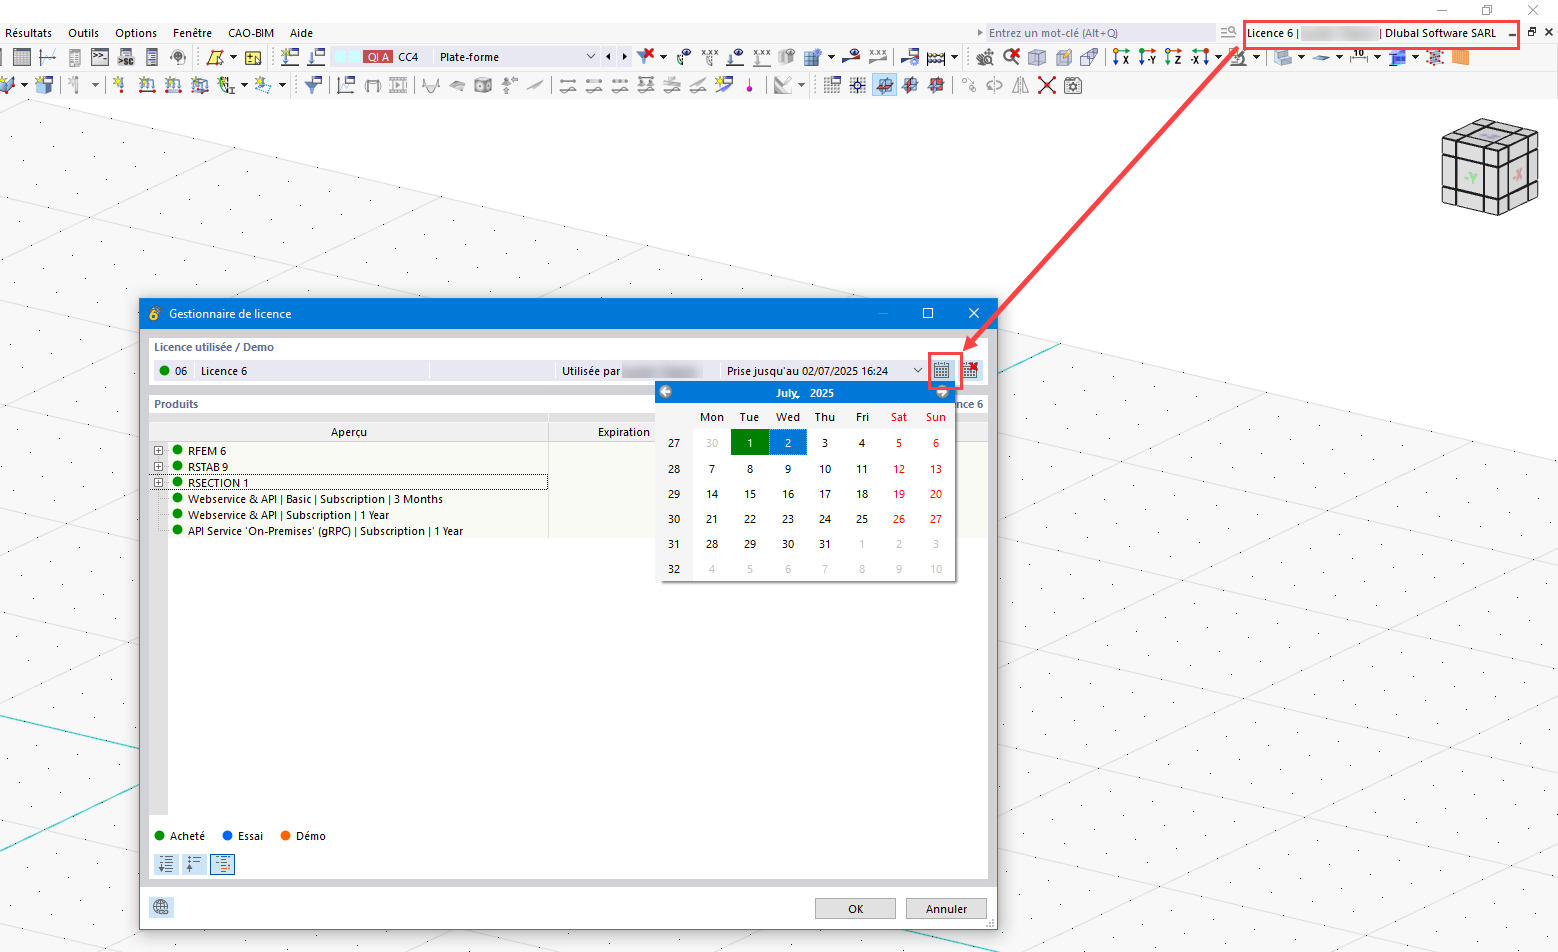Click the globe icon in License Manager
This screenshot has height=952, width=1558.
point(161,907)
